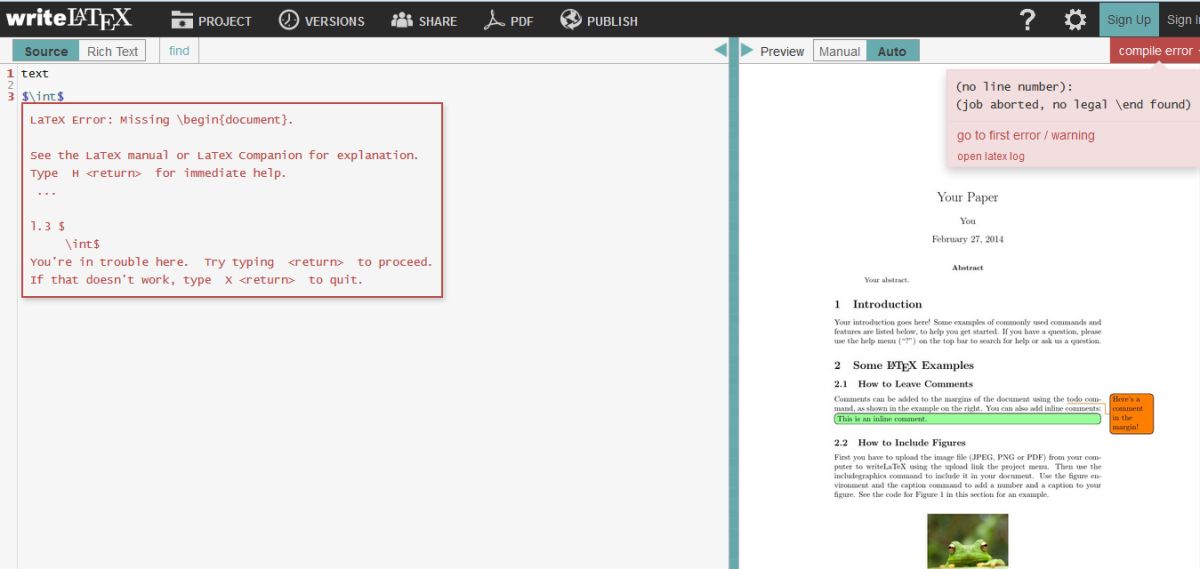The width and height of the screenshot is (1200, 569).
Task: Open the PROJECT menu
Action: pyautogui.click(x=211, y=20)
